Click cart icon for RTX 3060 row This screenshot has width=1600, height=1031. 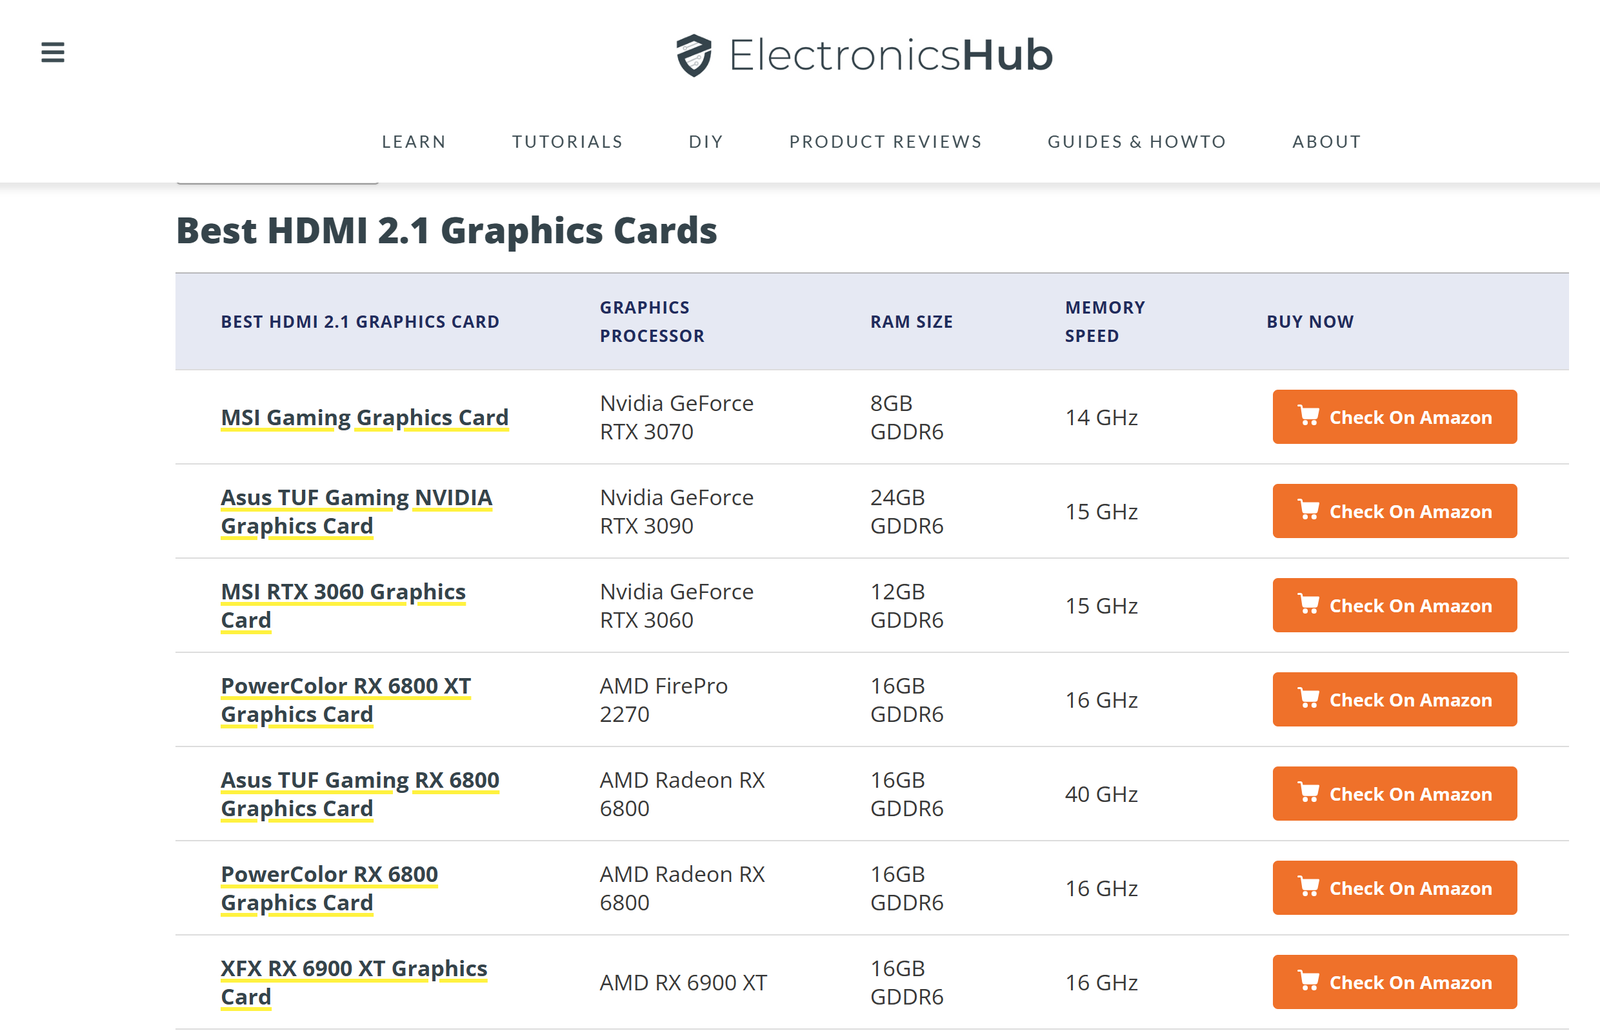click(x=1308, y=604)
